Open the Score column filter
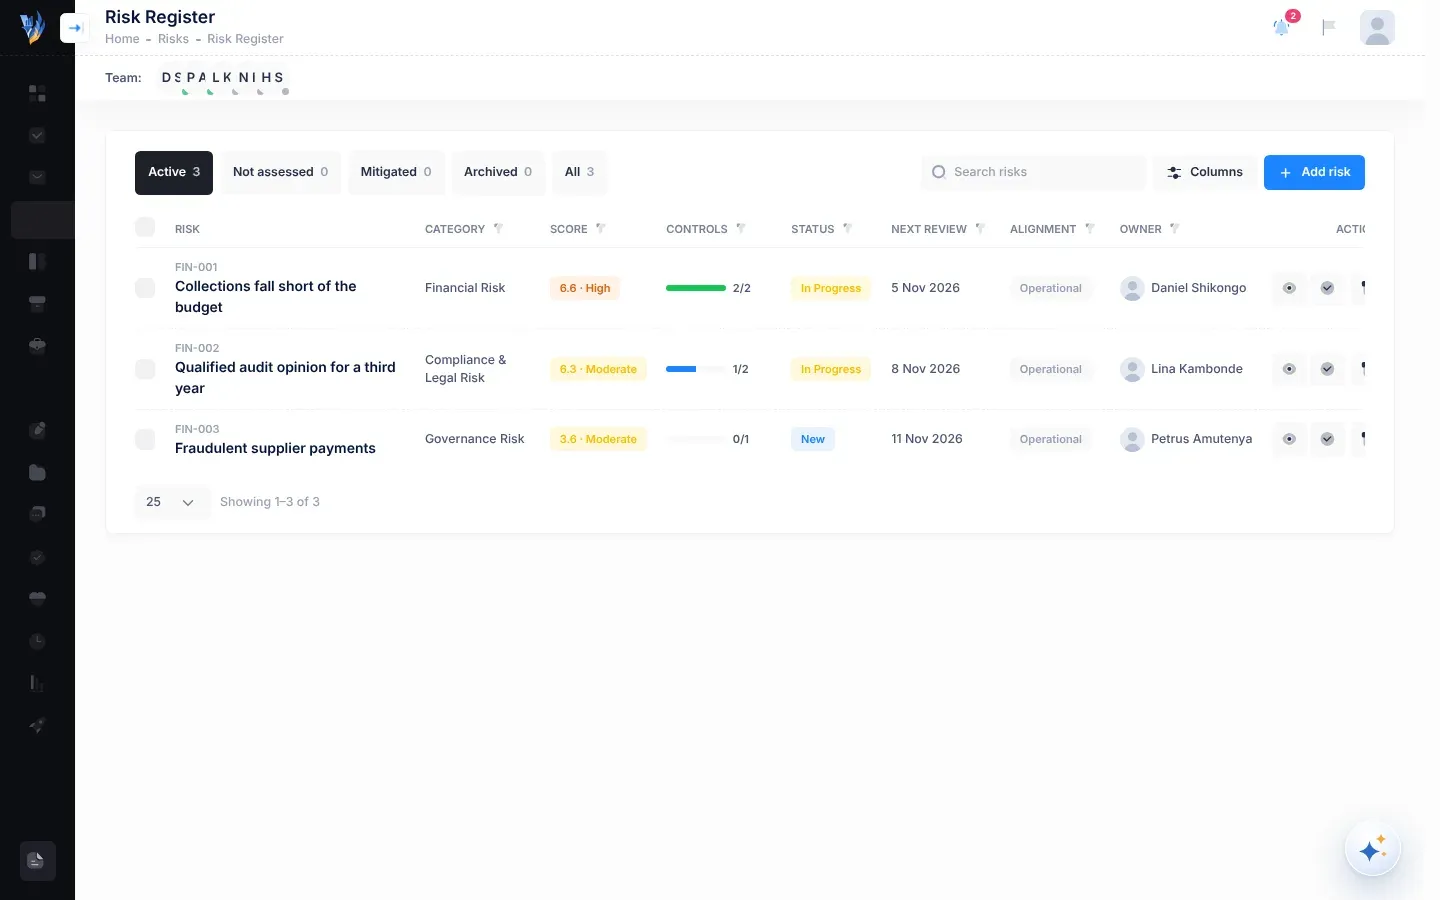The height and width of the screenshot is (900, 1440). [x=600, y=229]
